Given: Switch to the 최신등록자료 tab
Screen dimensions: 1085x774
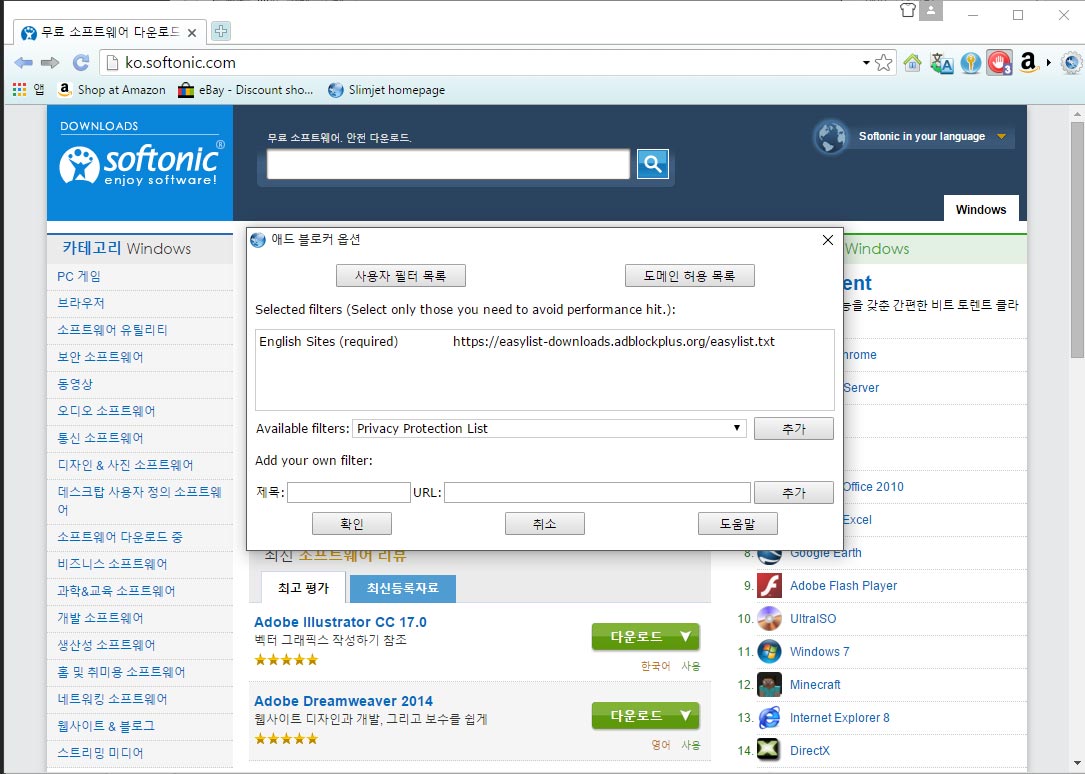Looking at the screenshot, I should pyautogui.click(x=402, y=588).
